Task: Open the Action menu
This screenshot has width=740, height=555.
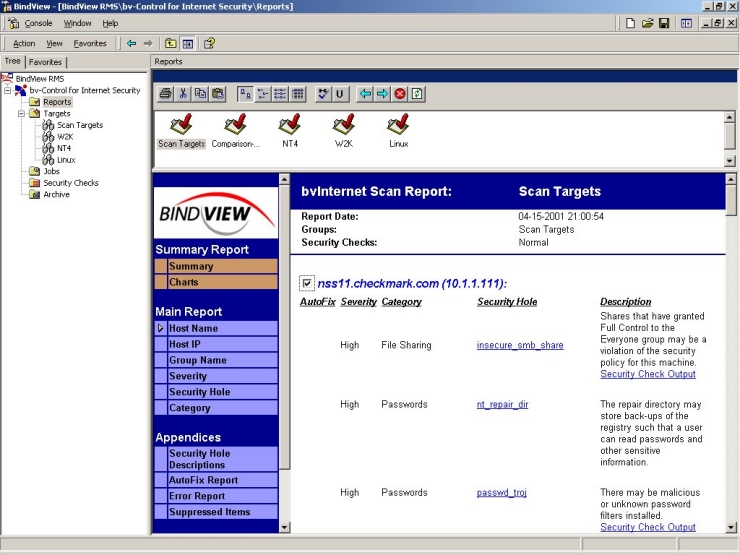Action: [x=24, y=43]
